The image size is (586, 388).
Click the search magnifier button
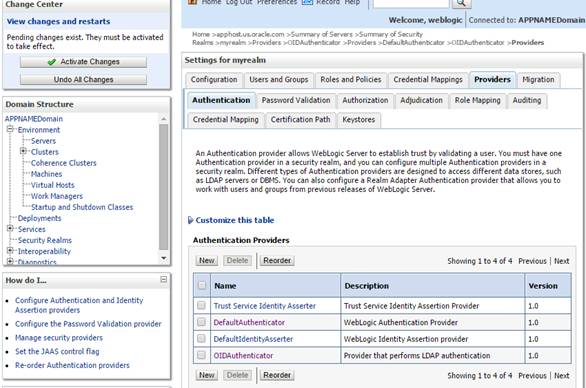pyautogui.click(x=462, y=3)
